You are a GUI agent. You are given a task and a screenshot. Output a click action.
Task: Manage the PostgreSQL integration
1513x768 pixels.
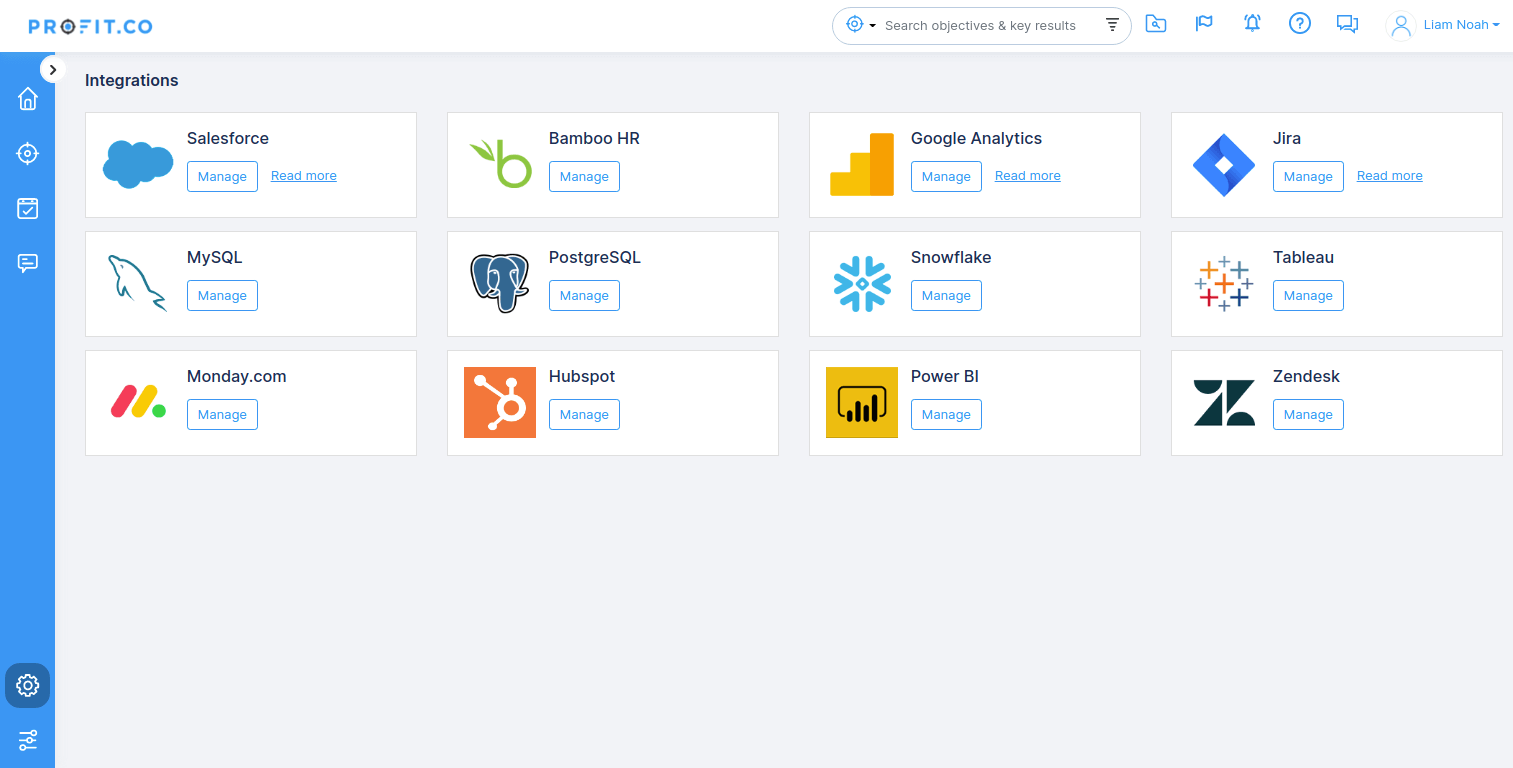(584, 295)
